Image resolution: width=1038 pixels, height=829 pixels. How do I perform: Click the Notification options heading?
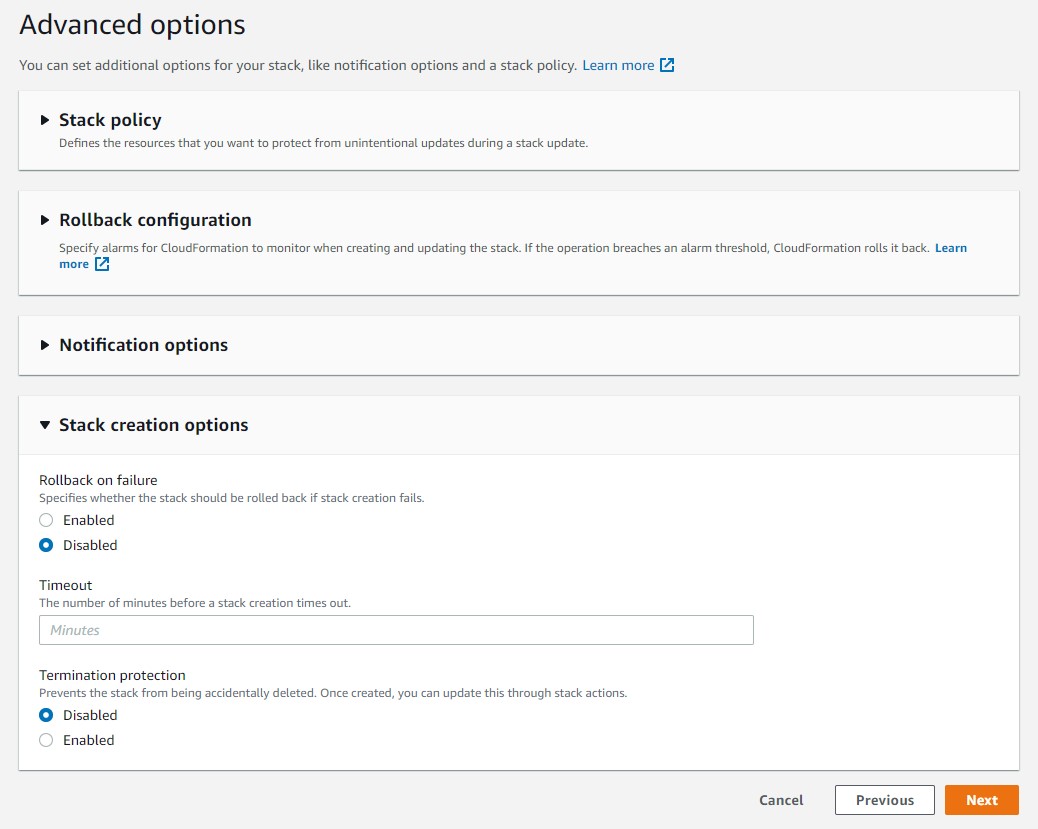pyautogui.click(x=143, y=345)
